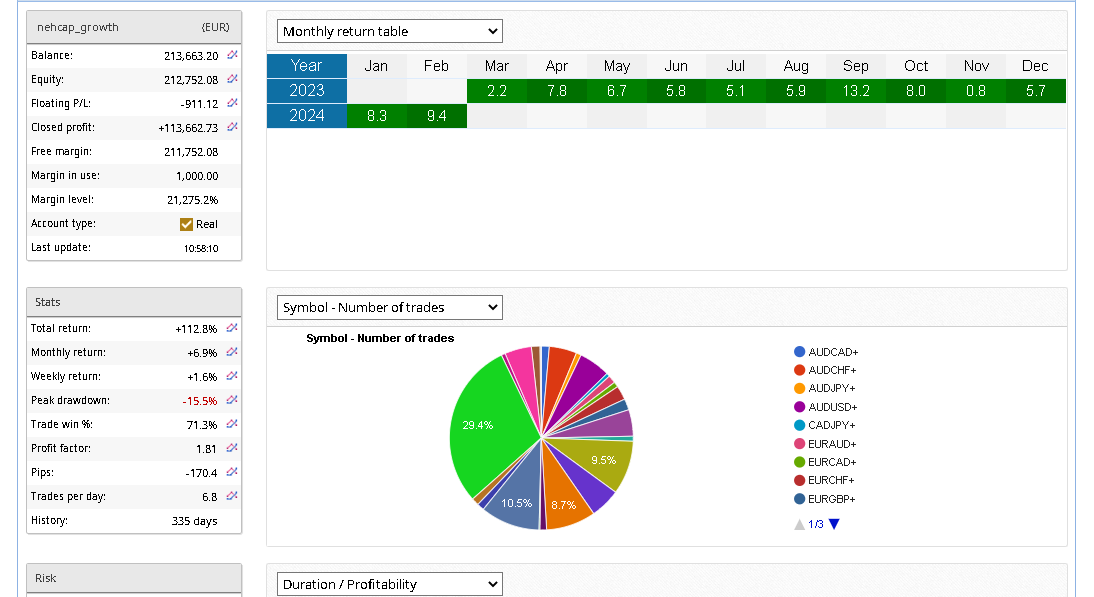
Task: Open the Symbol - Number of trades dropdown
Action: pyautogui.click(x=389, y=307)
